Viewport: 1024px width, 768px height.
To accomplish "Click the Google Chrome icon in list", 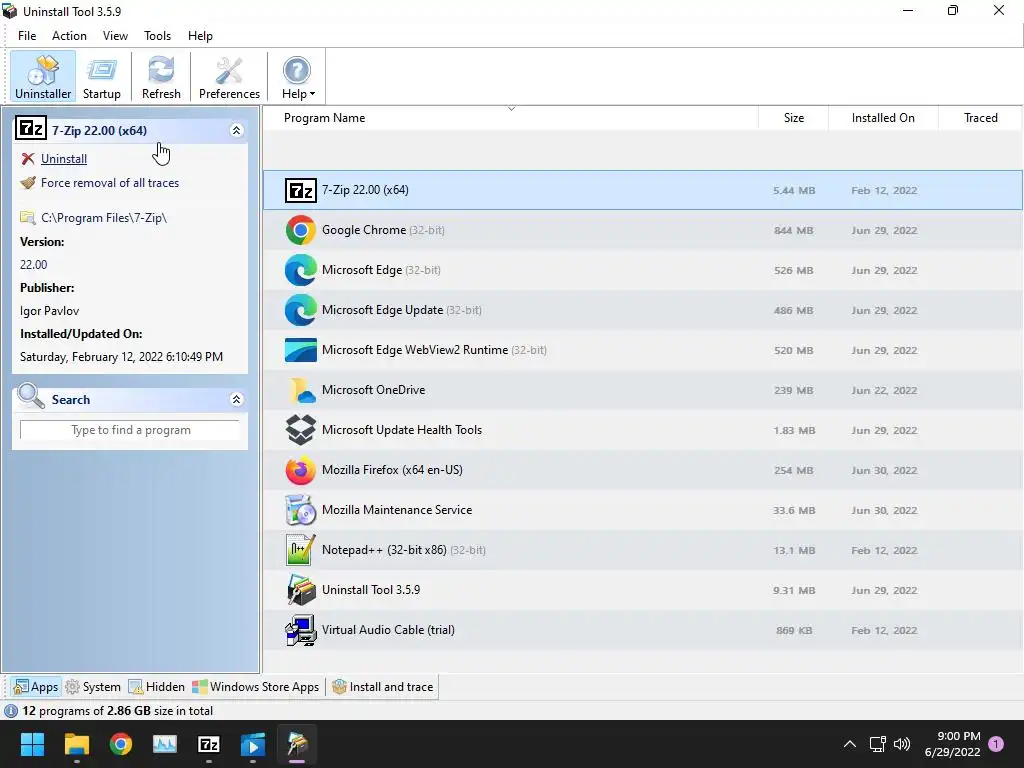I will click(x=301, y=231).
